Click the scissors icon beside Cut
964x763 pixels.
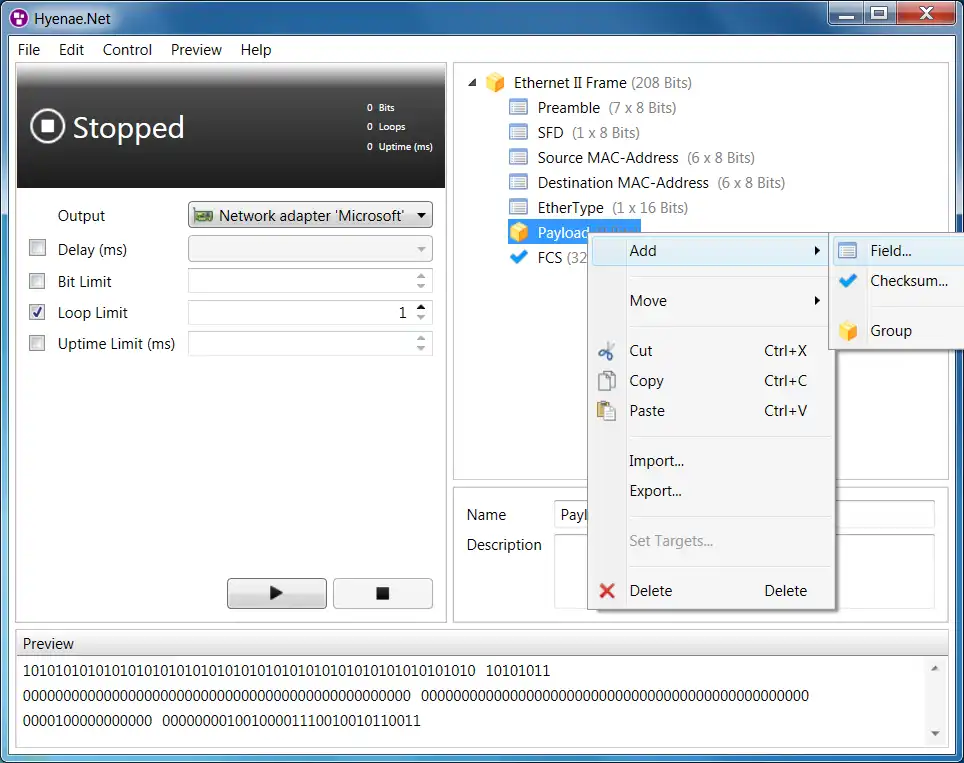(606, 351)
